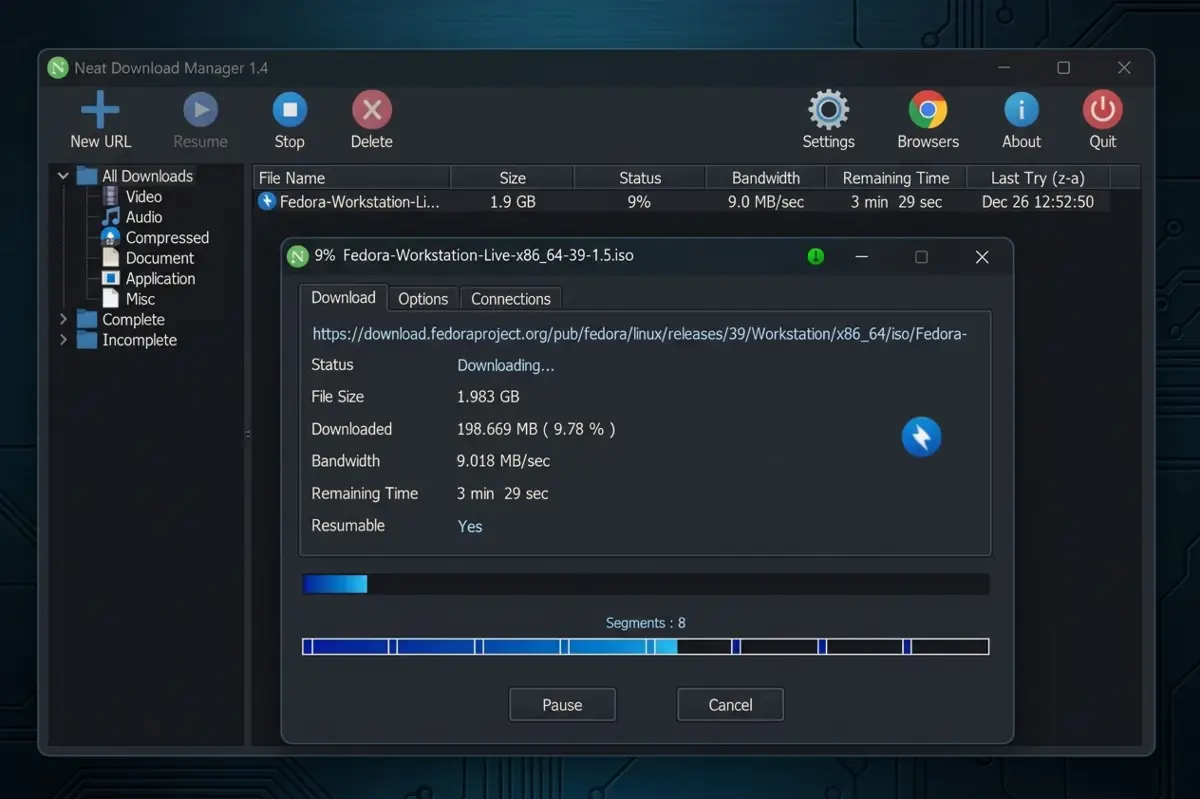Screen dimensions: 1200x799
Task: Expand the Complete tree node
Action: [63, 320]
